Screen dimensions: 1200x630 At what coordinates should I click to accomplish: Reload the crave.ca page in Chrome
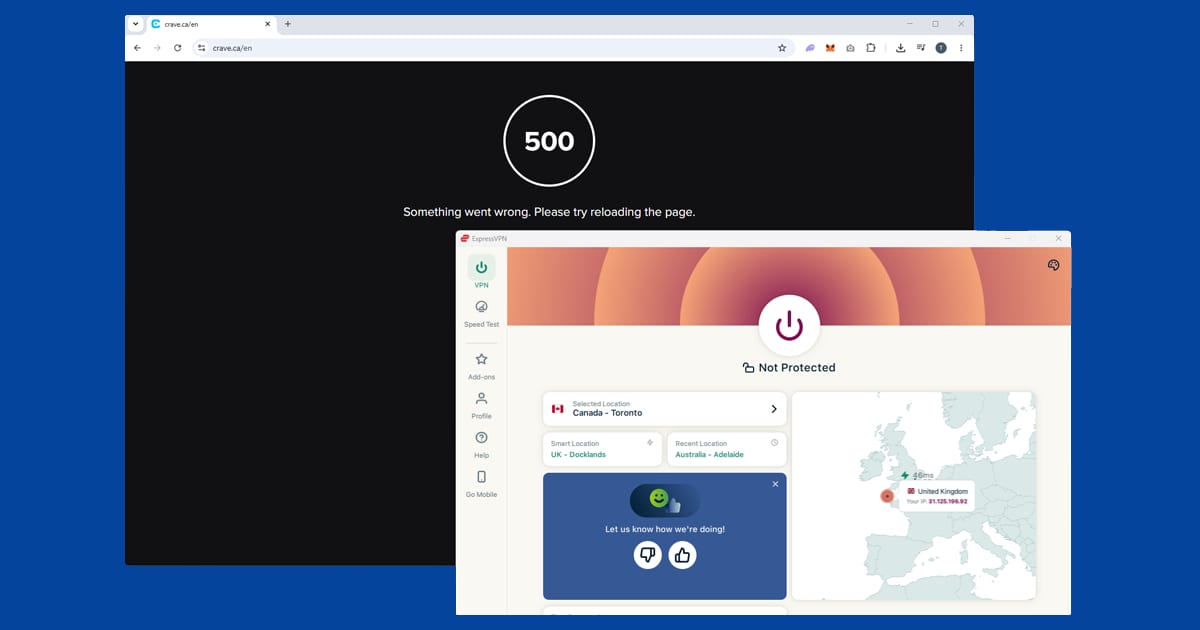178,48
